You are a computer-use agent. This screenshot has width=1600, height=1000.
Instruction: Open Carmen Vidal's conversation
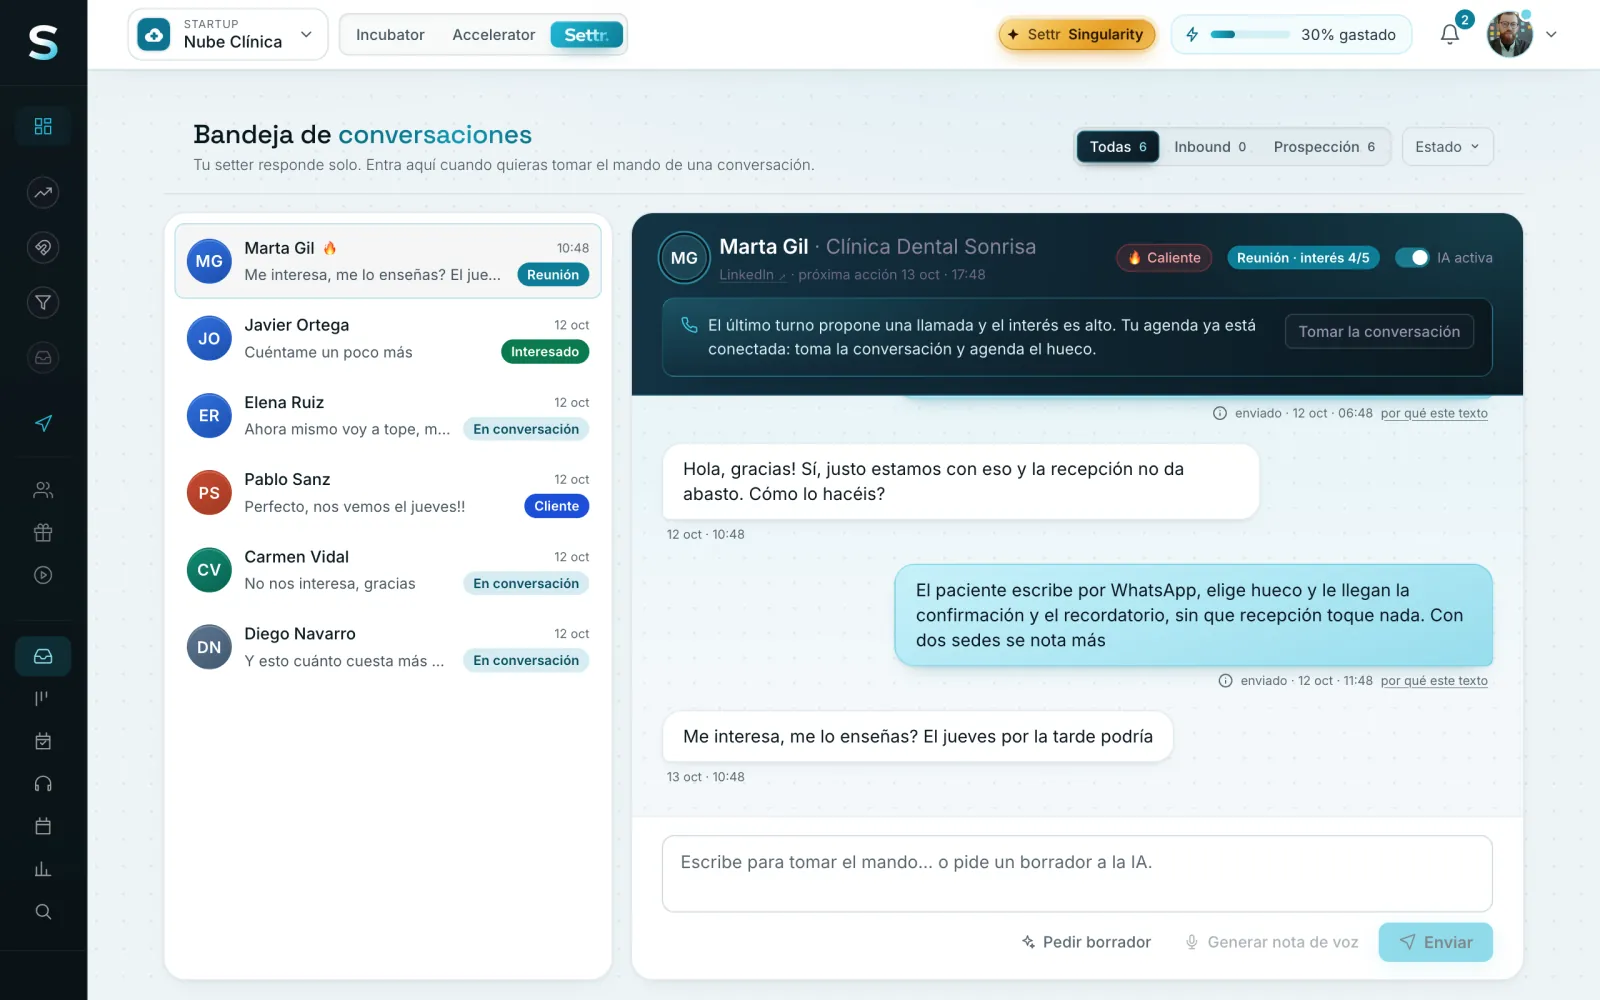pyautogui.click(x=388, y=570)
